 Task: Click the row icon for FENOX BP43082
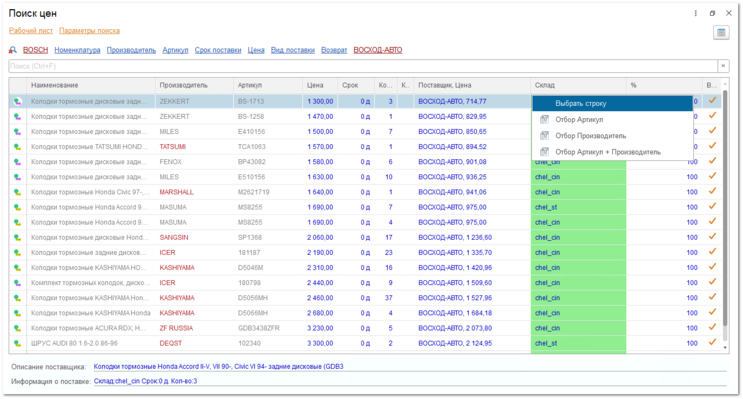pyautogui.click(x=18, y=162)
